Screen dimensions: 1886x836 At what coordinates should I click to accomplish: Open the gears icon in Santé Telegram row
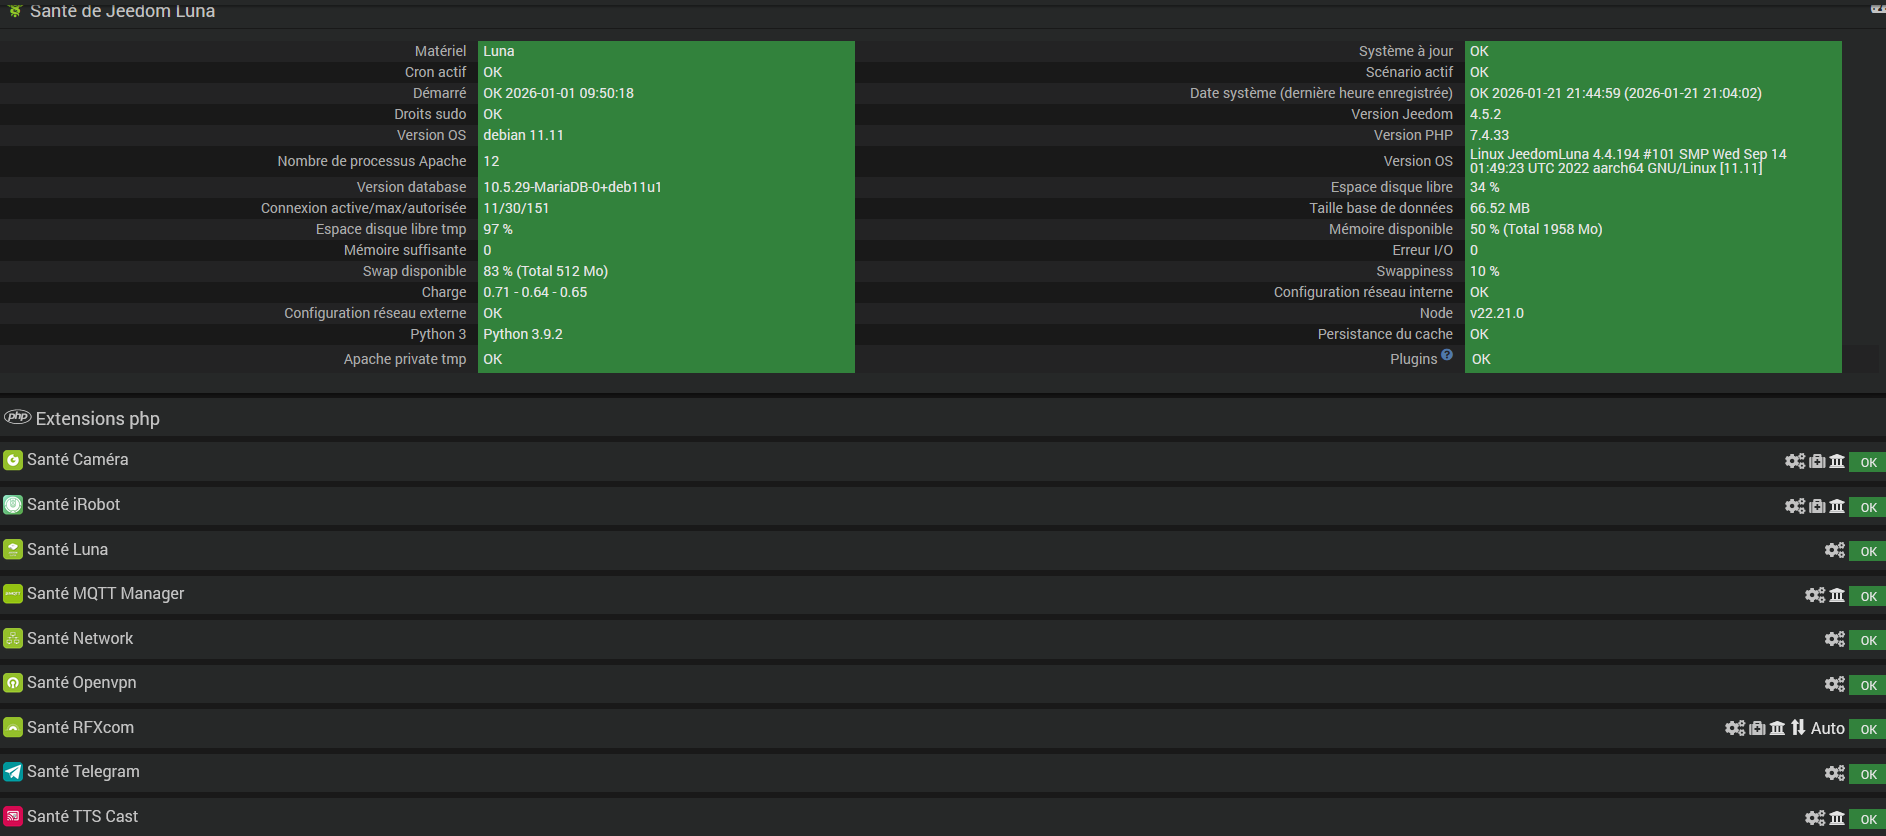click(x=1835, y=773)
